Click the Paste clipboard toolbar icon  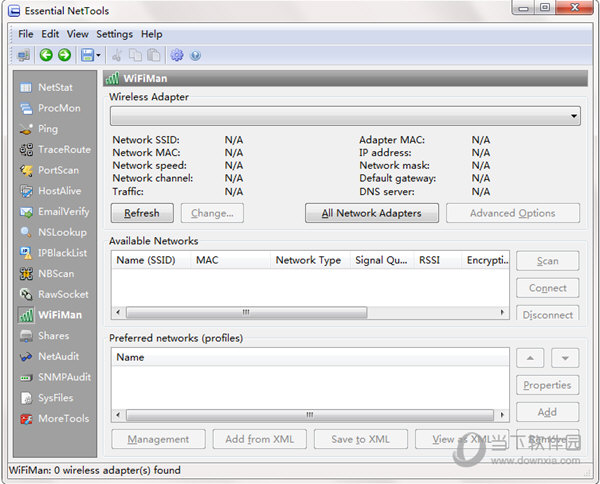point(154,55)
